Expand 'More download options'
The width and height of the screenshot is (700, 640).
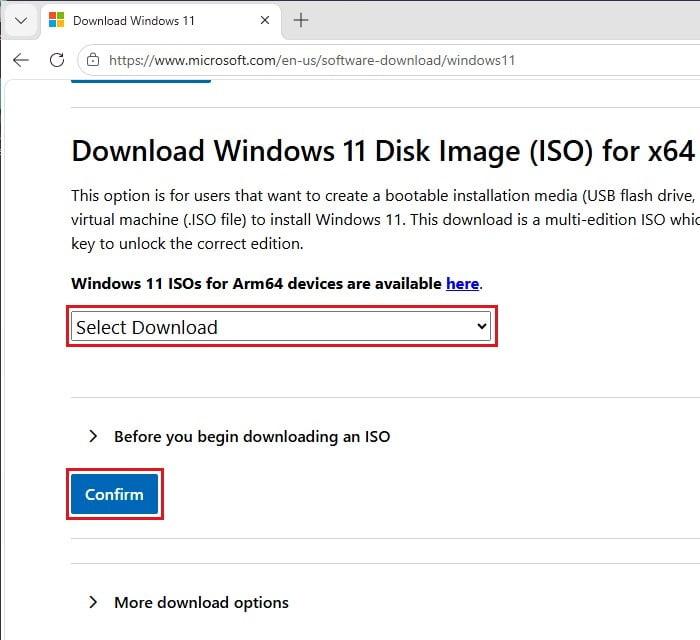189,603
